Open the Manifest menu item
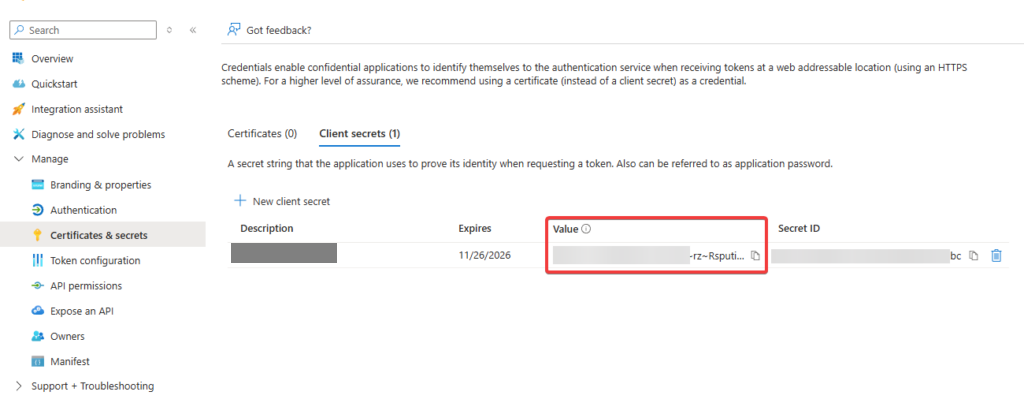1024x414 pixels. (x=70, y=361)
